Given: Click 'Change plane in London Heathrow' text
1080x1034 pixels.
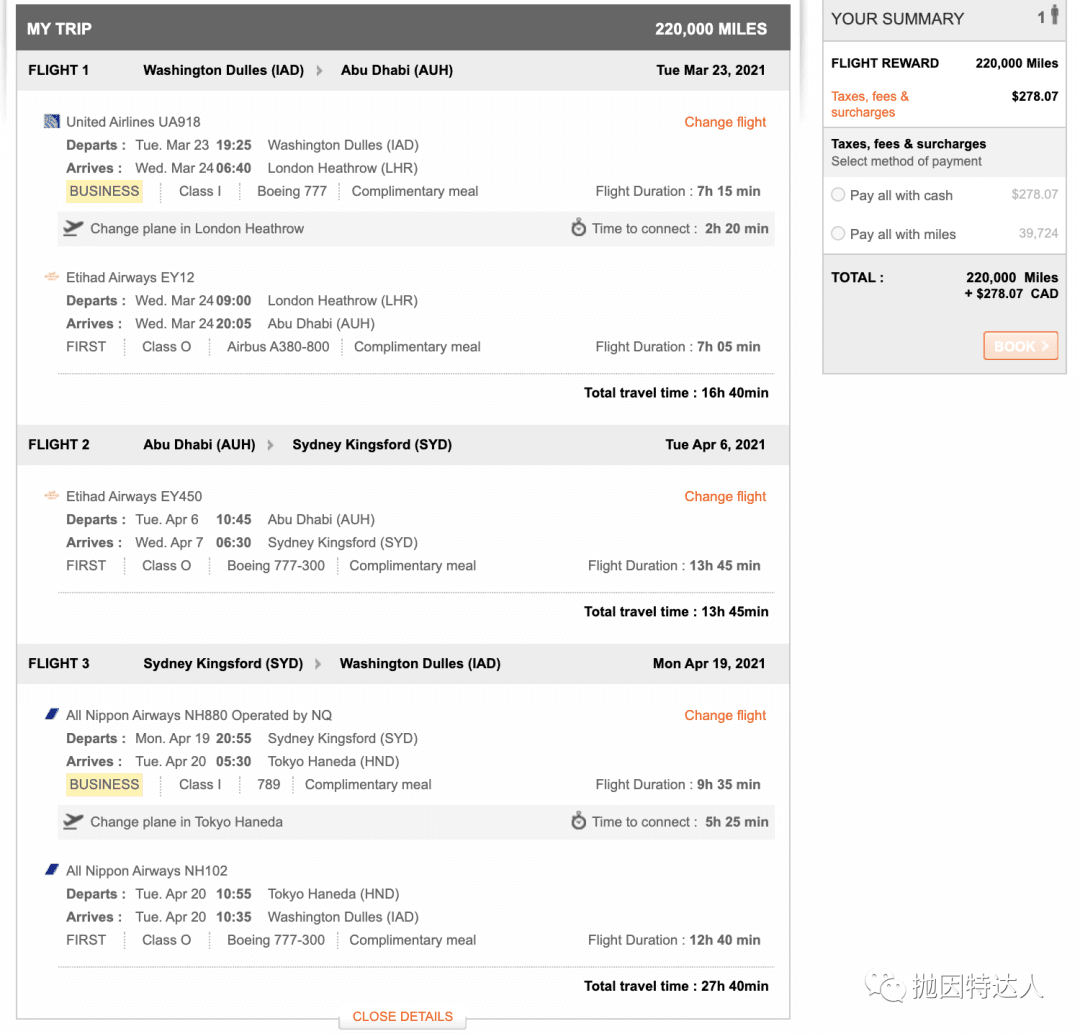Looking at the screenshot, I should click(197, 229).
